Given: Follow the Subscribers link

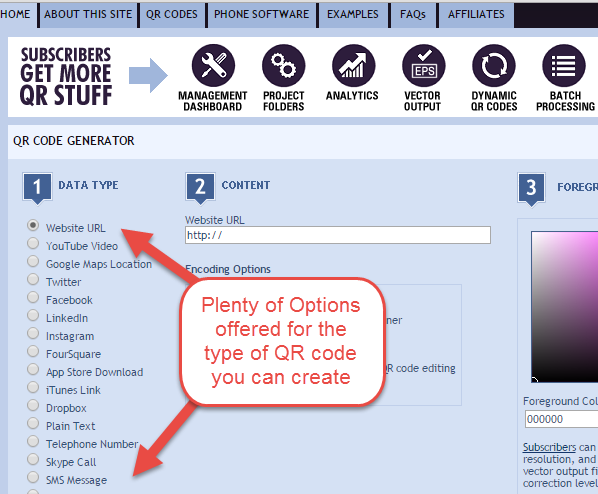Looking at the screenshot, I should 550,447.
